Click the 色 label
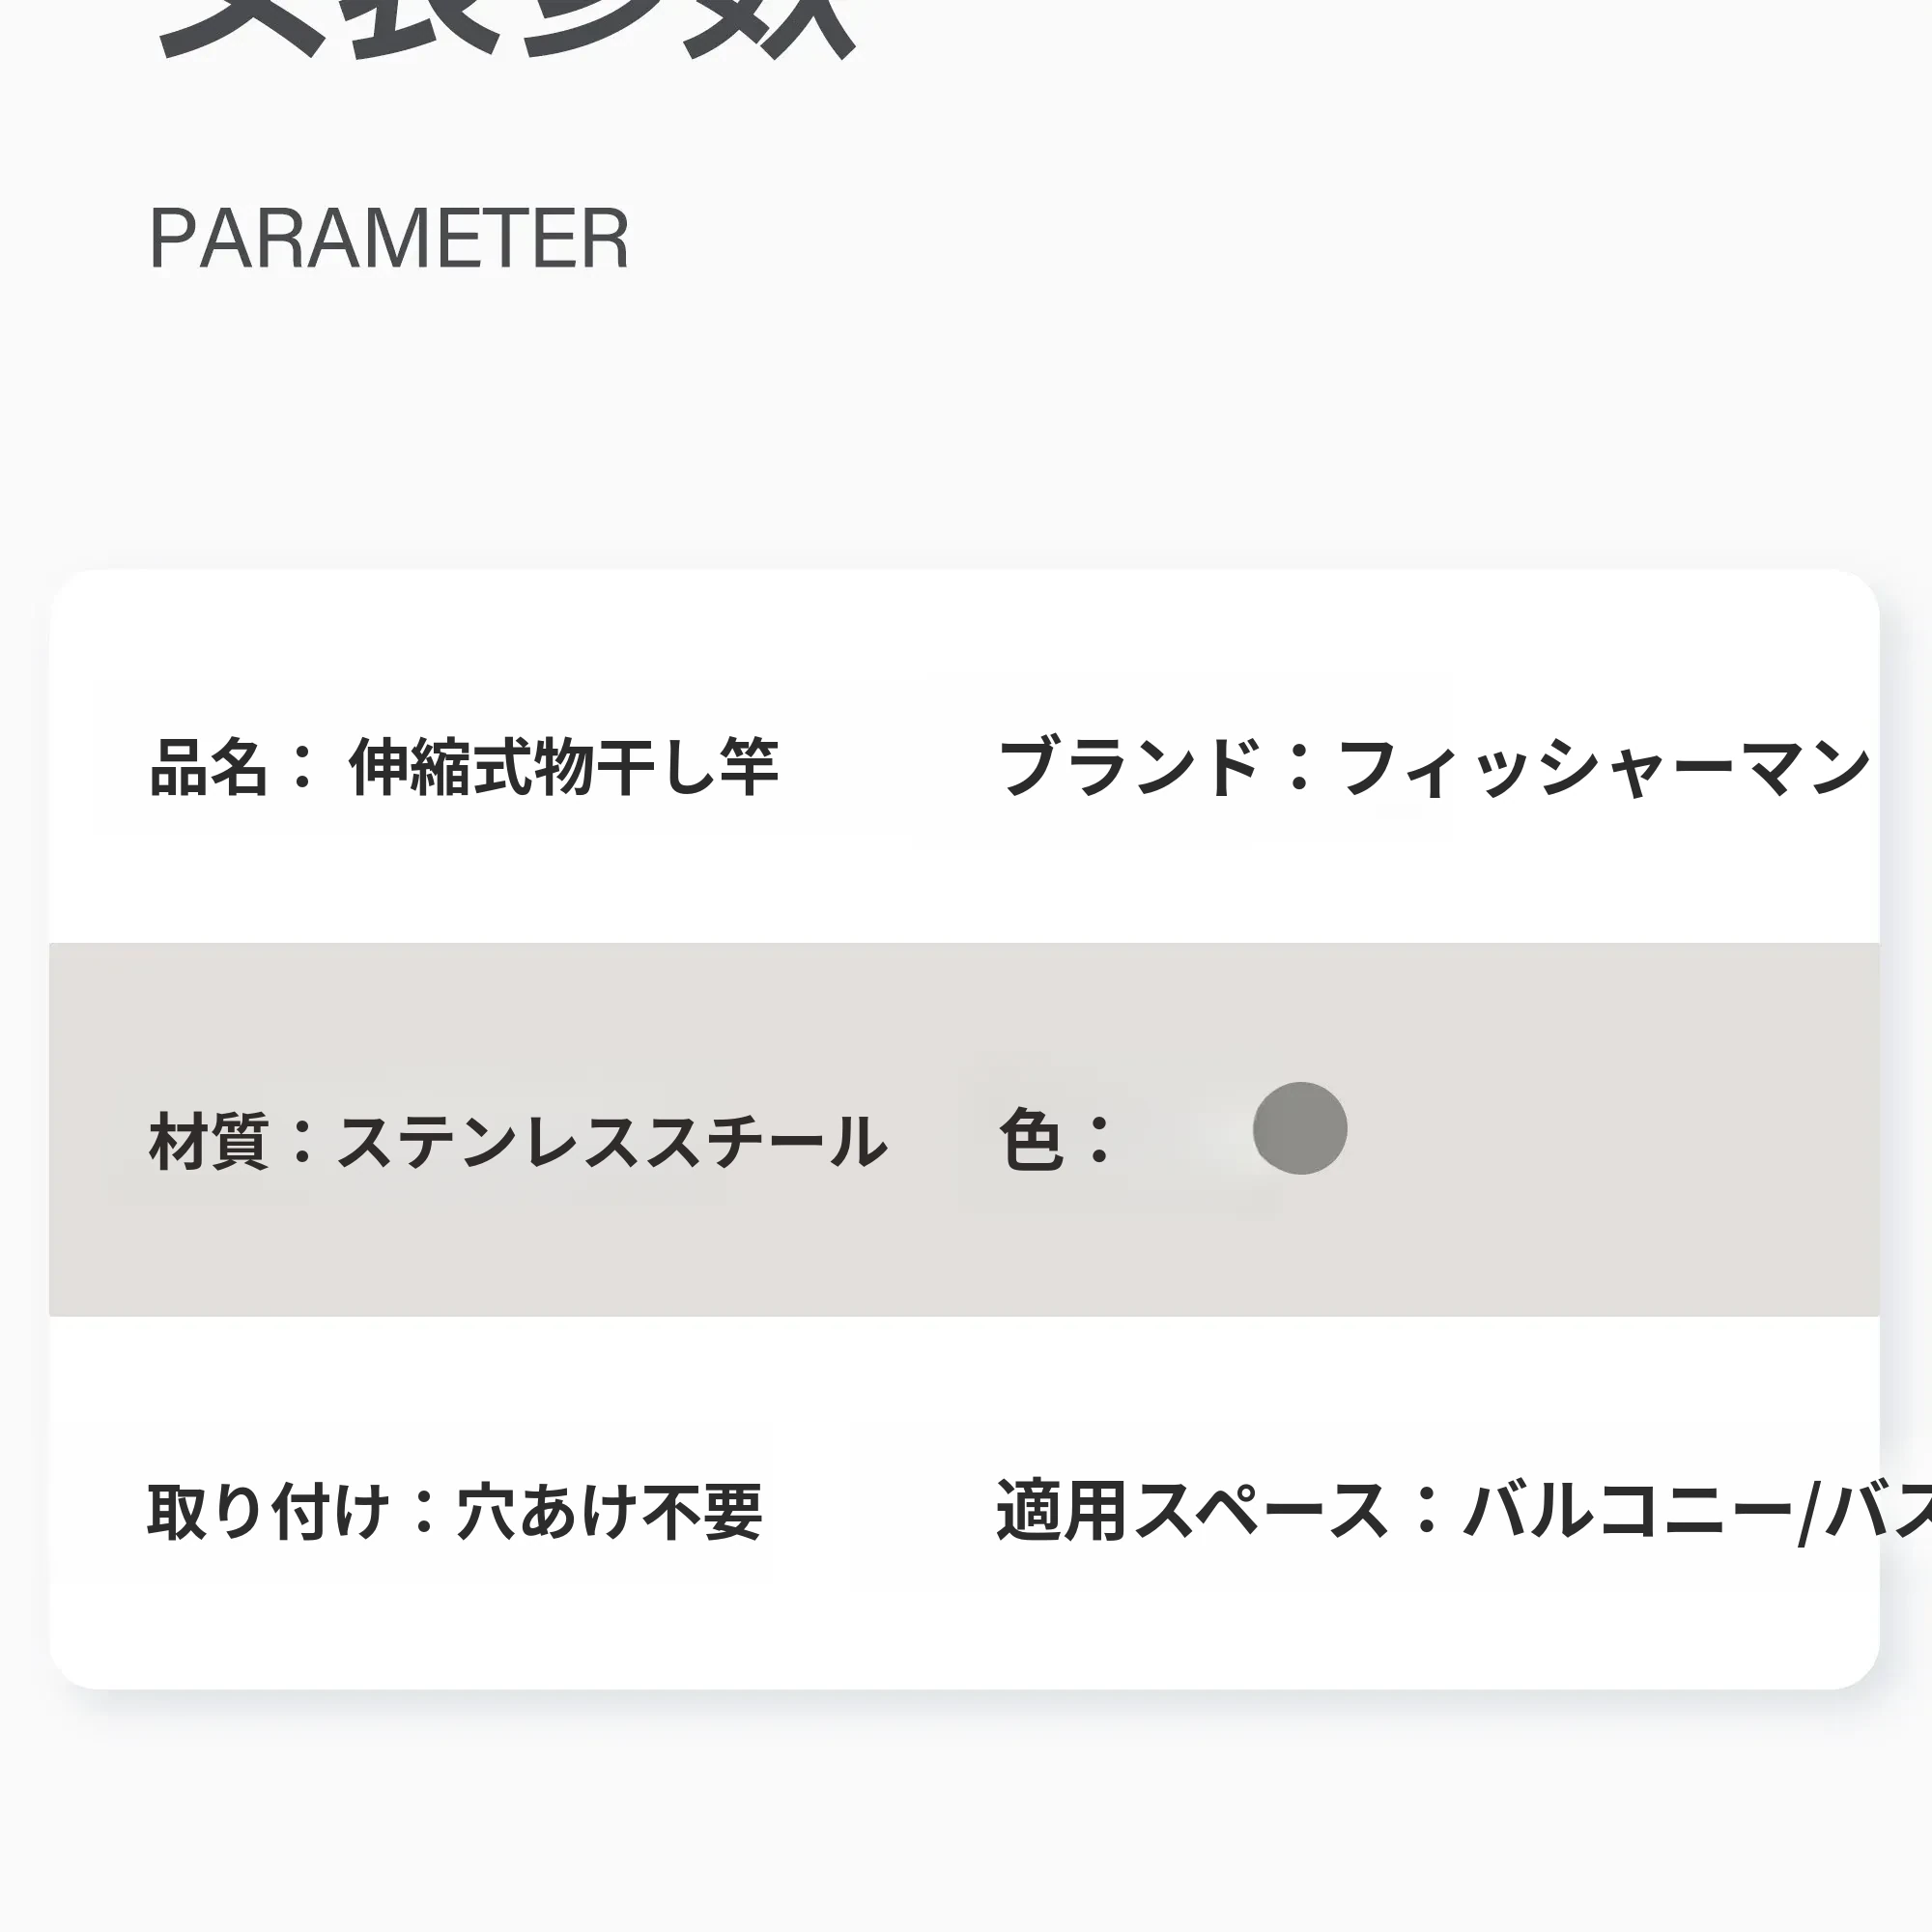This screenshot has height=1932, width=1932. [x=1030, y=1139]
